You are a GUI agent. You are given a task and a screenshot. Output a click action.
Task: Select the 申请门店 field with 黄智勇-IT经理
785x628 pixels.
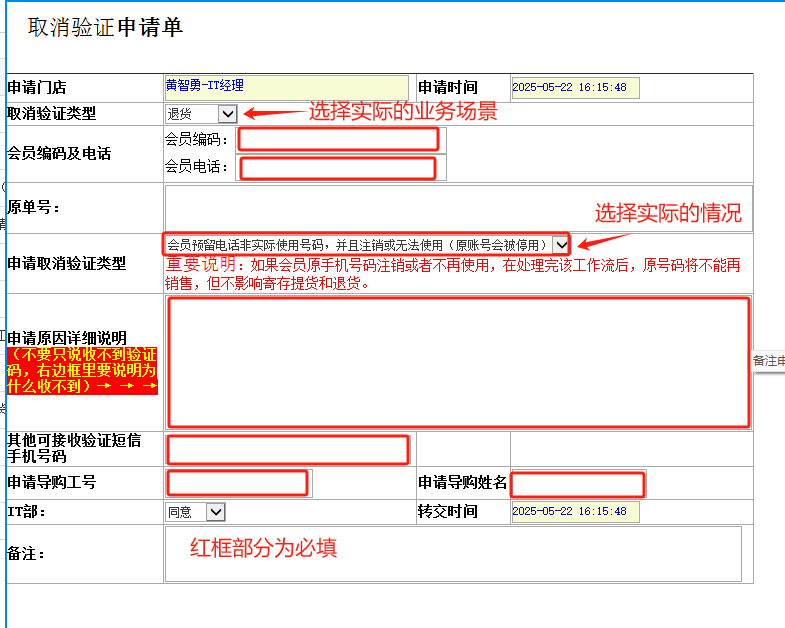click(287, 87)
